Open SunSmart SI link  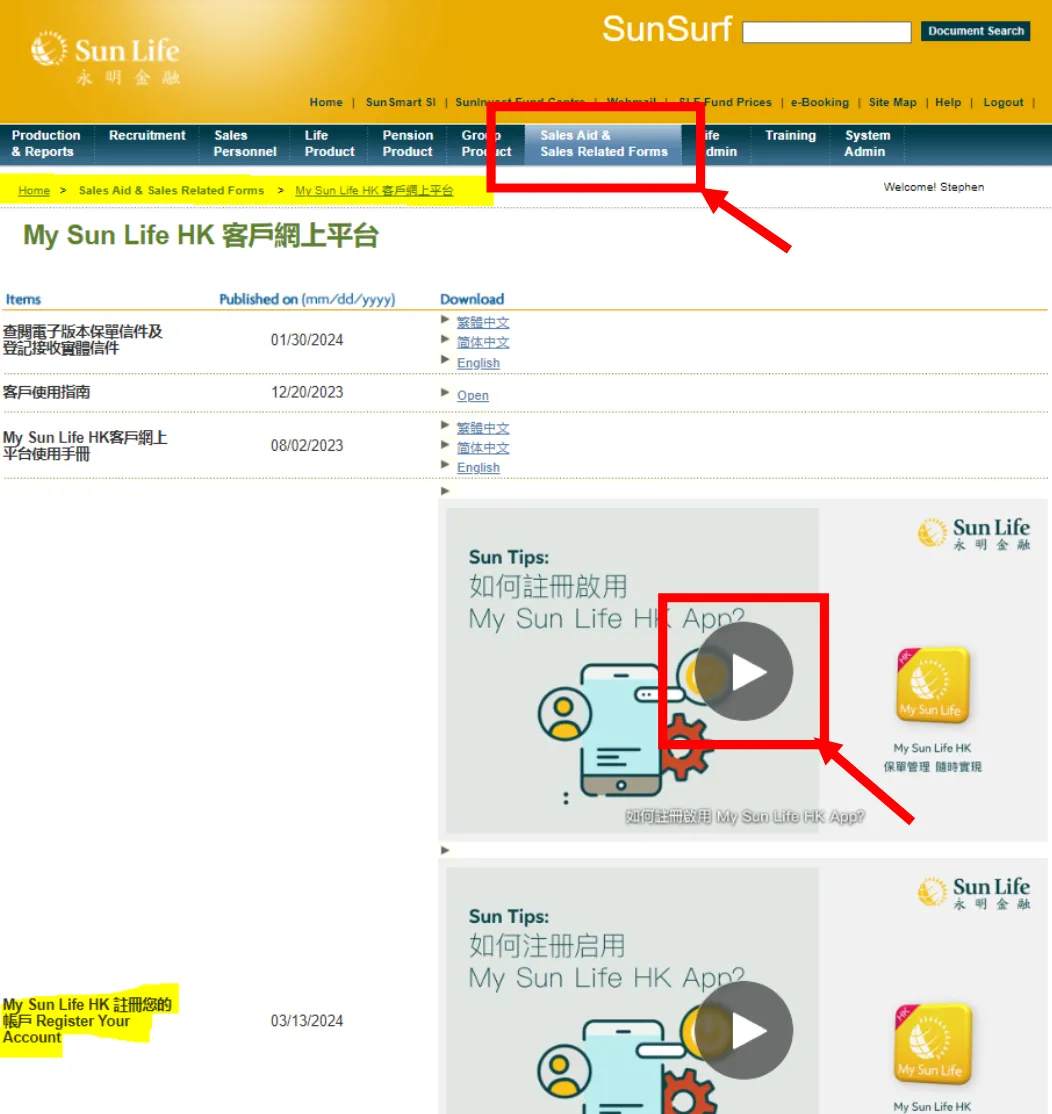pyautogui.click(x=401, y=102)
